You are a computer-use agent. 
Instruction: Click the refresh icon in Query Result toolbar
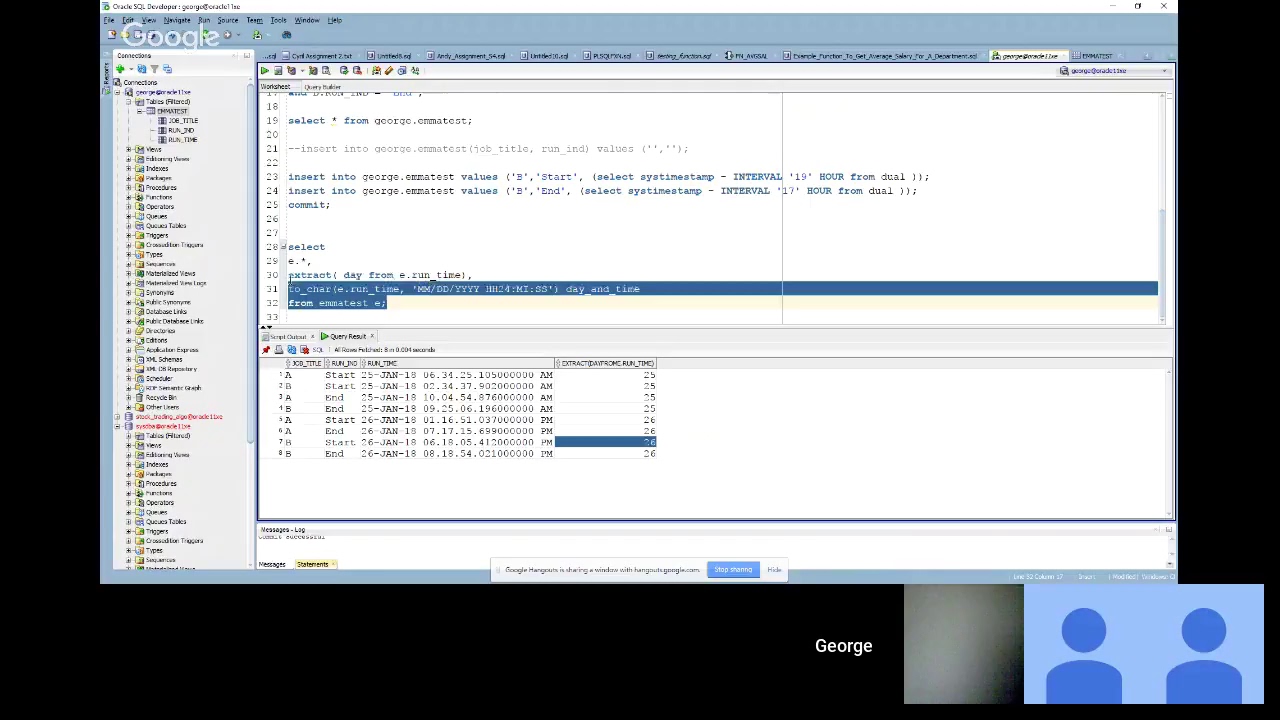[x=292, y=349]
